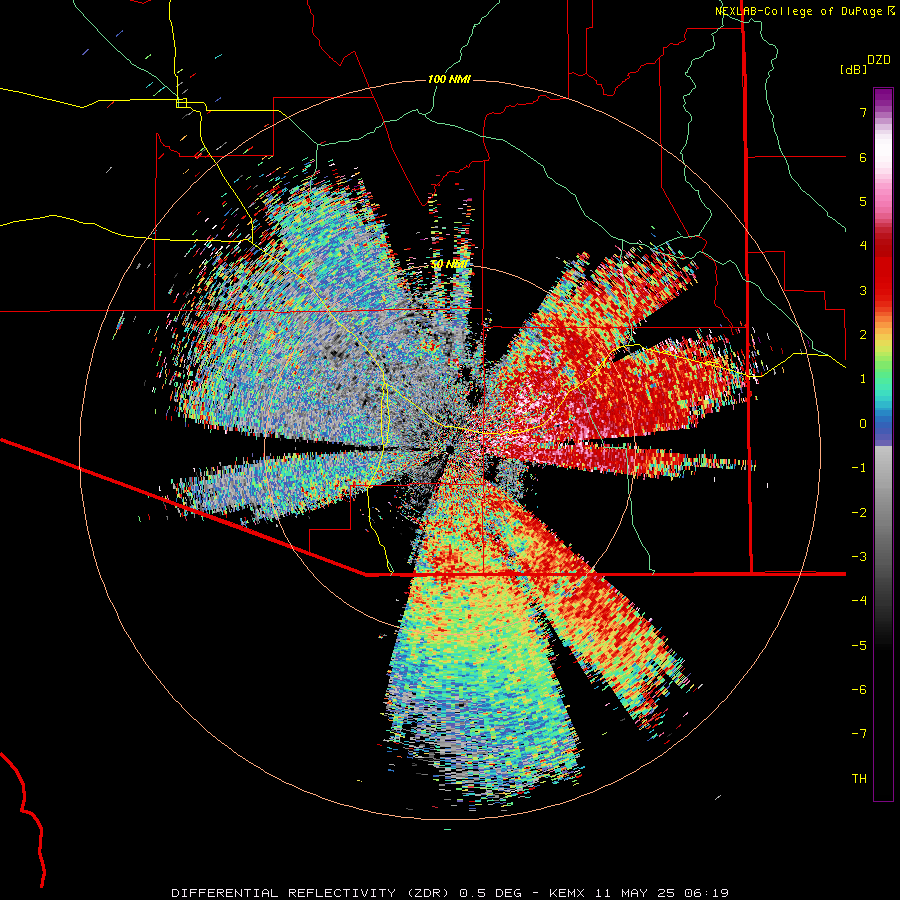Viewport: 900px width, 900px height.
Task: Click the NEXLAB-College of DuPage watermark text
Action: (798, 11)
